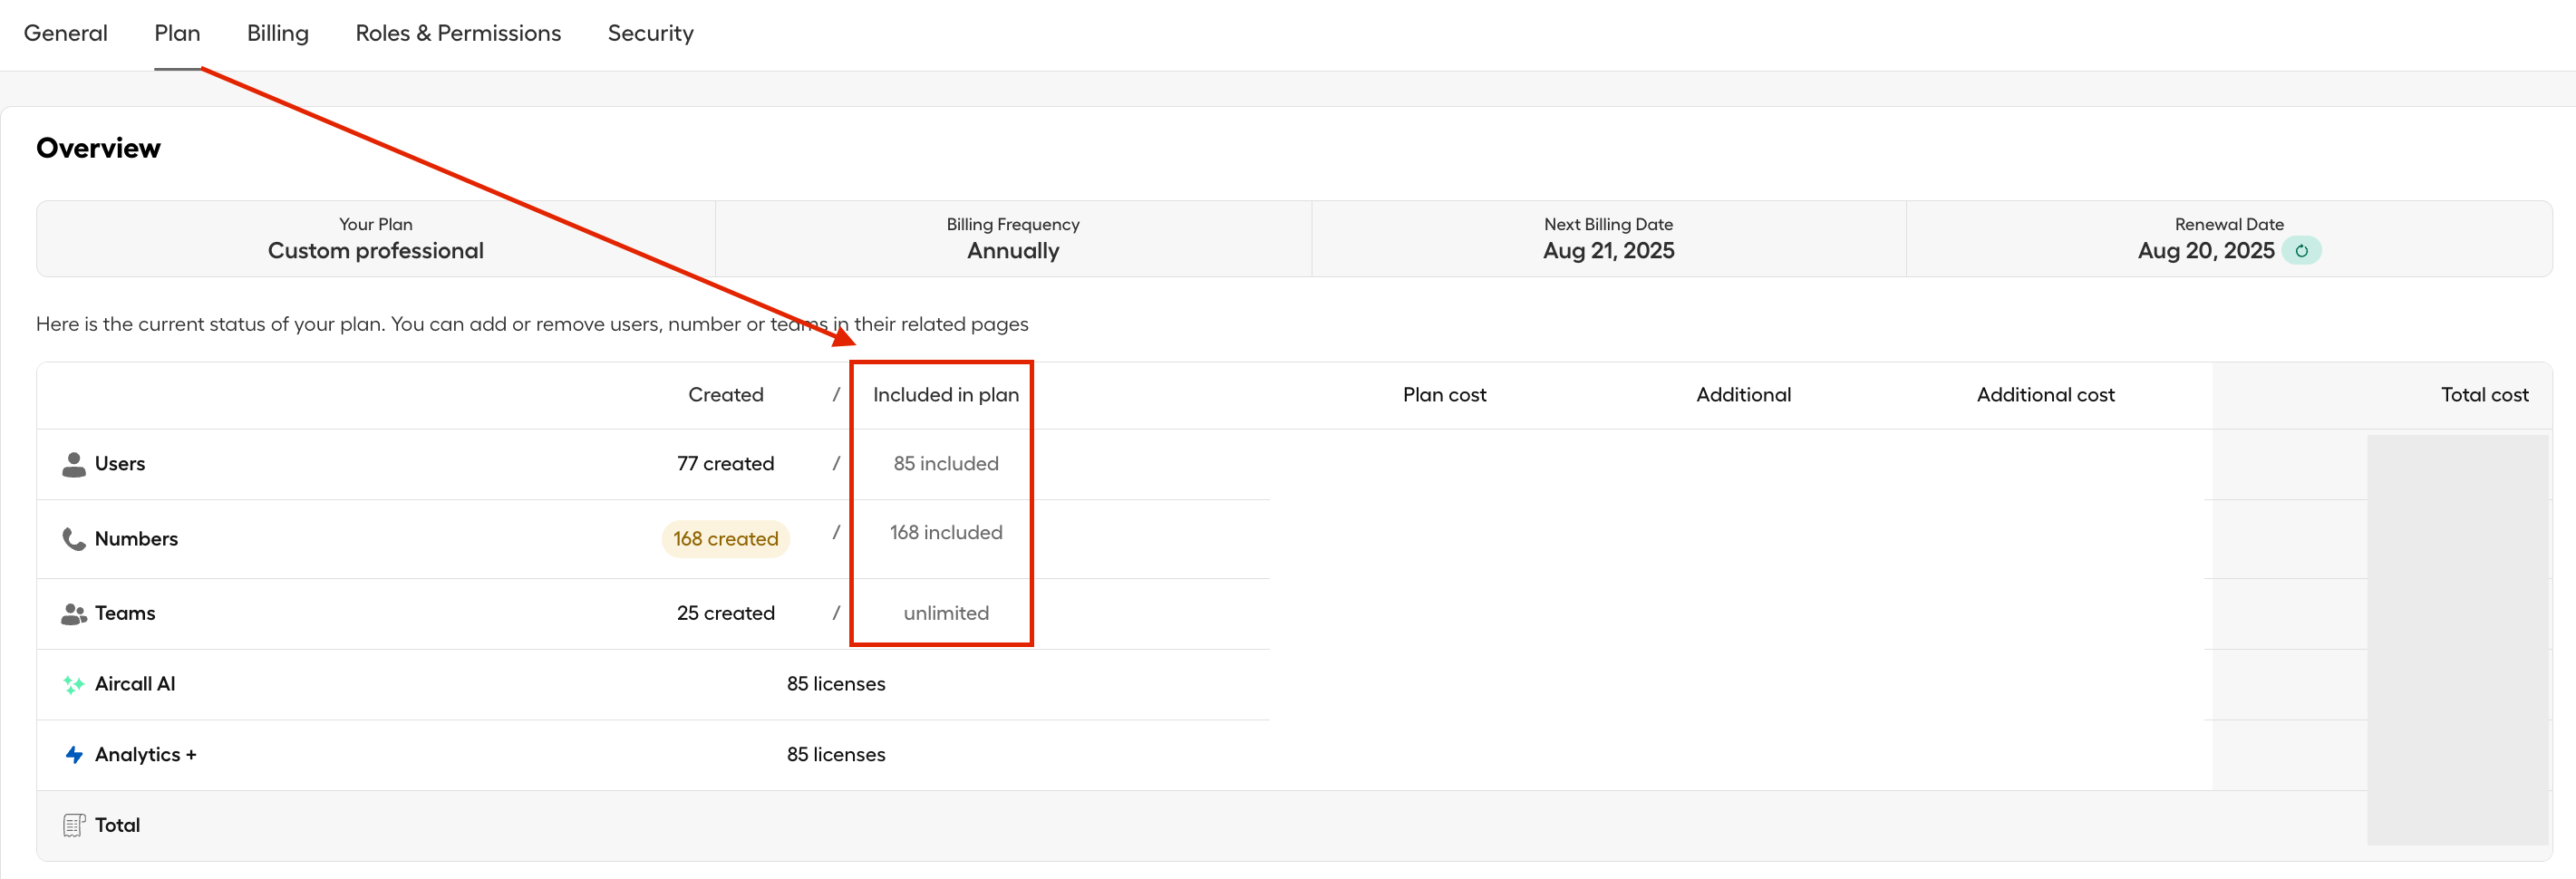2576x879 pixels.
Task: Click the Teams group icon
Action: (73, 614)
